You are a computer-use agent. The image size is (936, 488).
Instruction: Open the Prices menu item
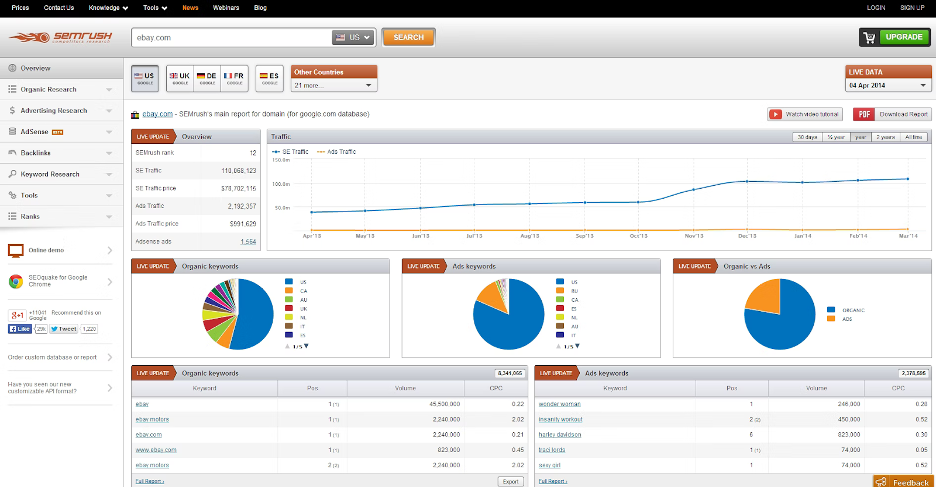pos(20,8)
